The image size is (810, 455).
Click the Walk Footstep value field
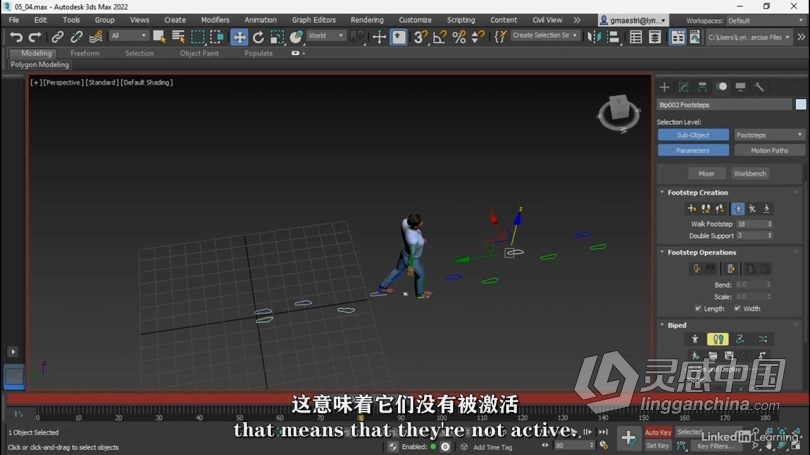[751, 224]
